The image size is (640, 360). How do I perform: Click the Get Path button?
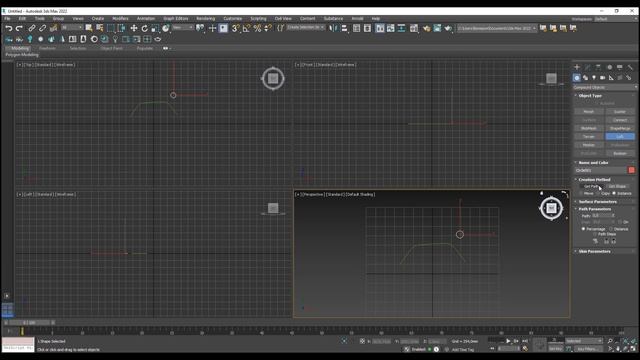point(591,187)
